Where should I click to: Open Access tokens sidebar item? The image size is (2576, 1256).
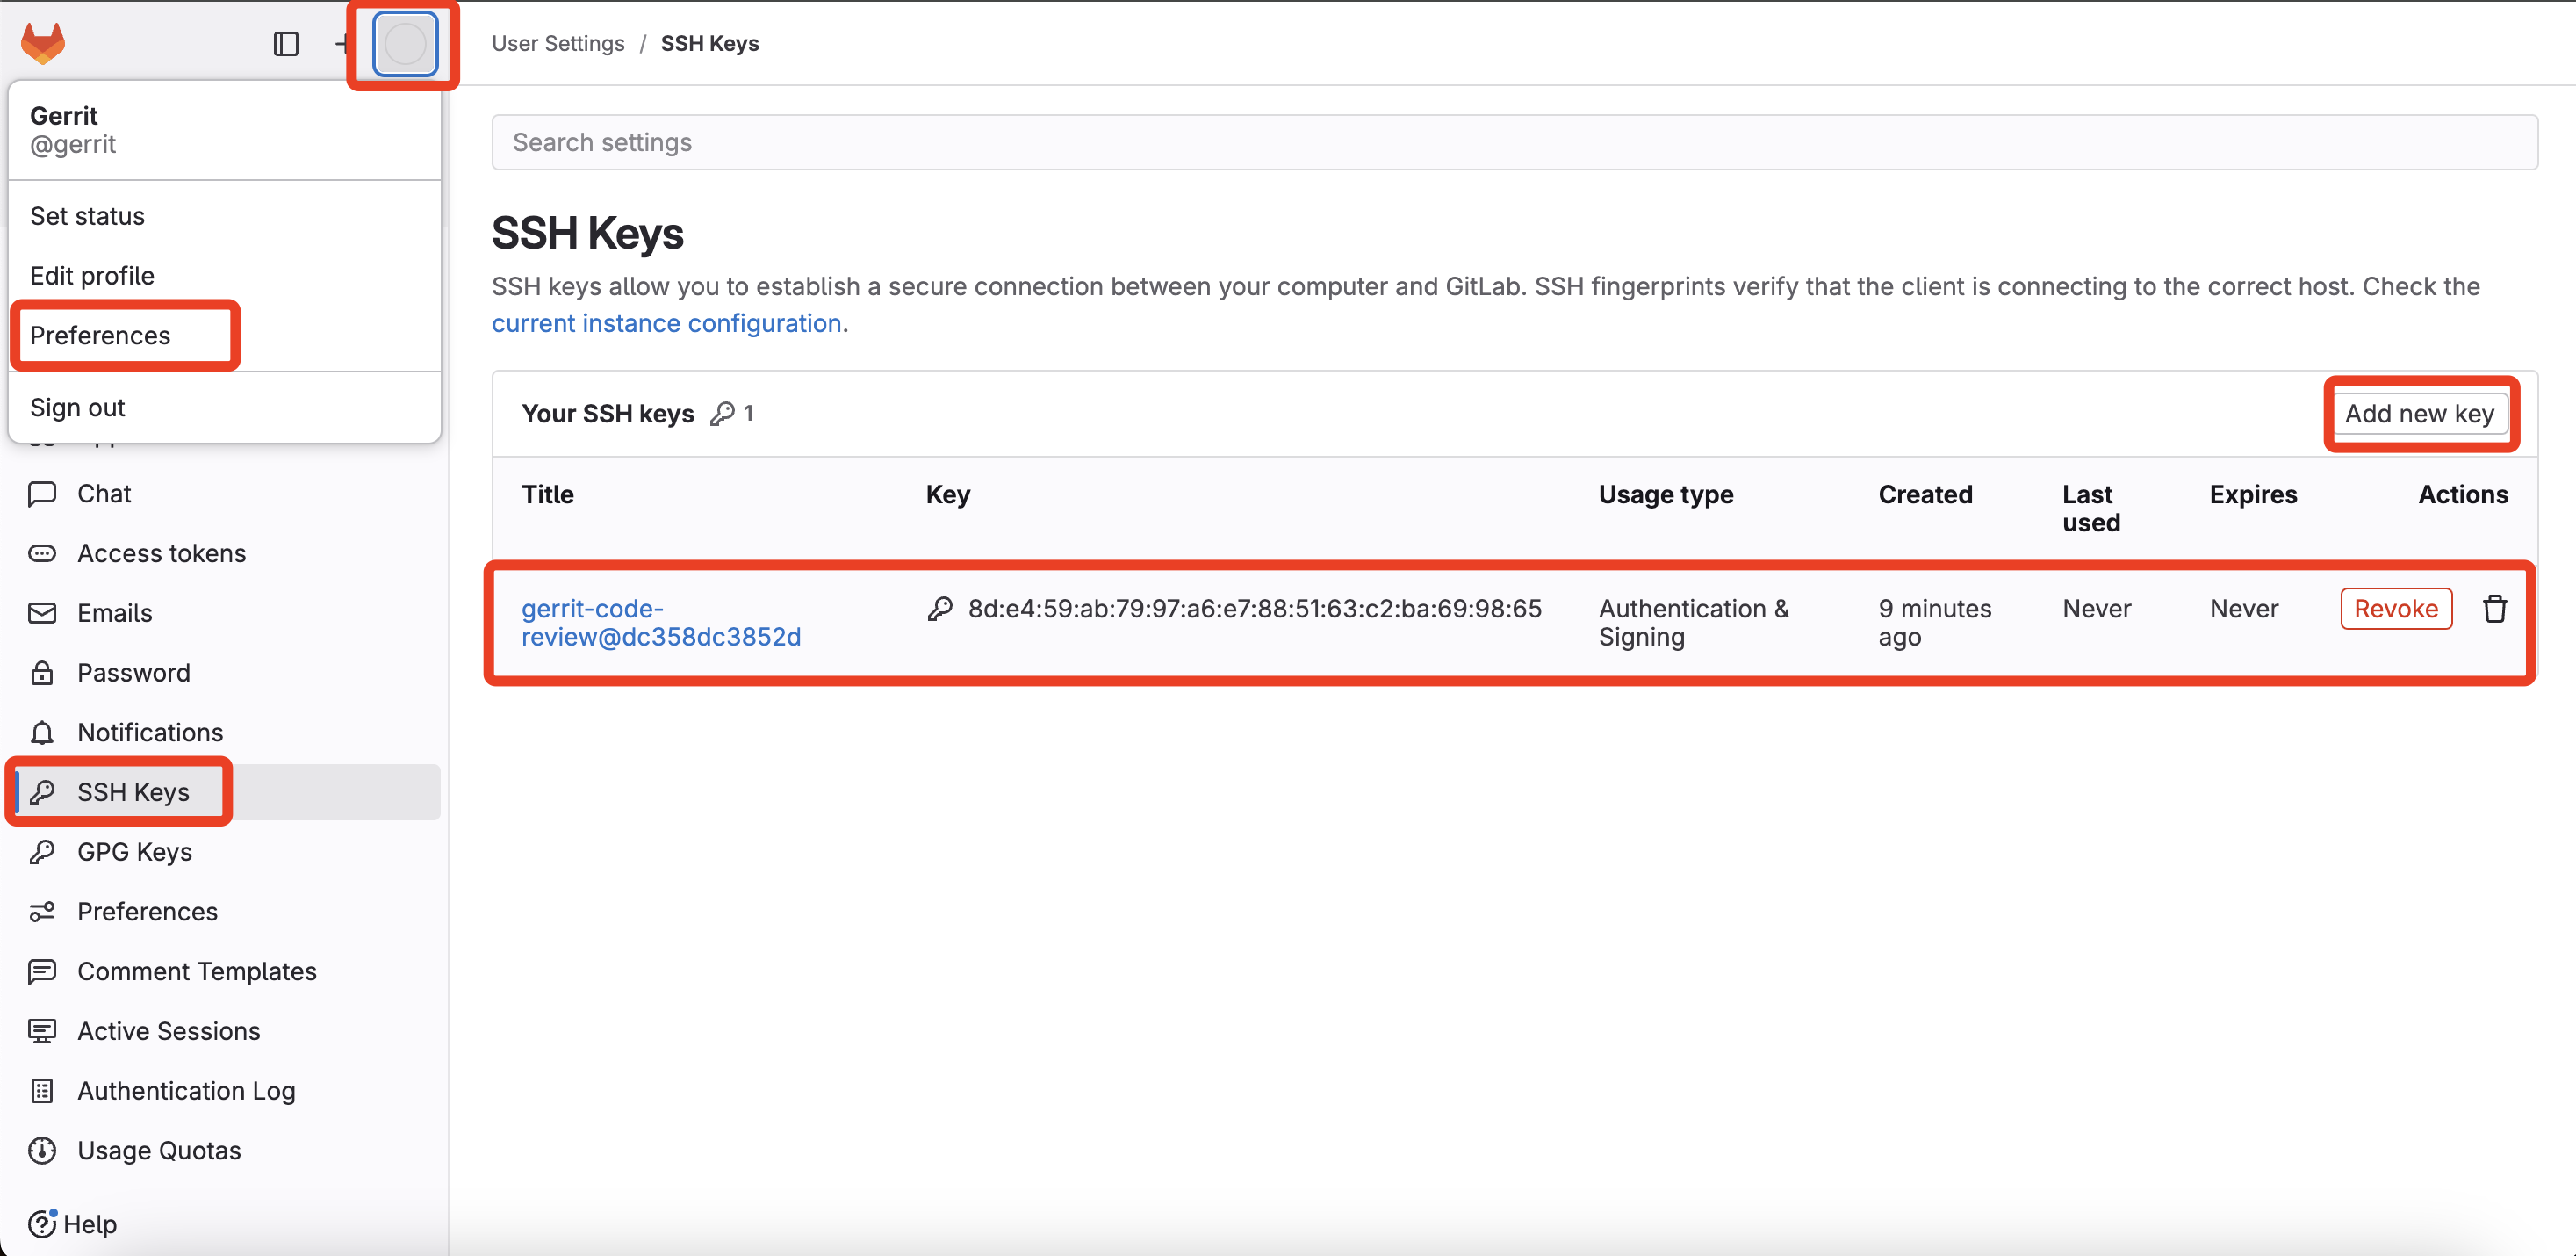161,553
